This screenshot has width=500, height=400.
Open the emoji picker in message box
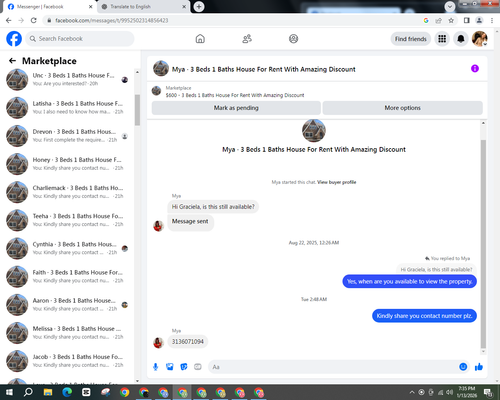(463, 367)
